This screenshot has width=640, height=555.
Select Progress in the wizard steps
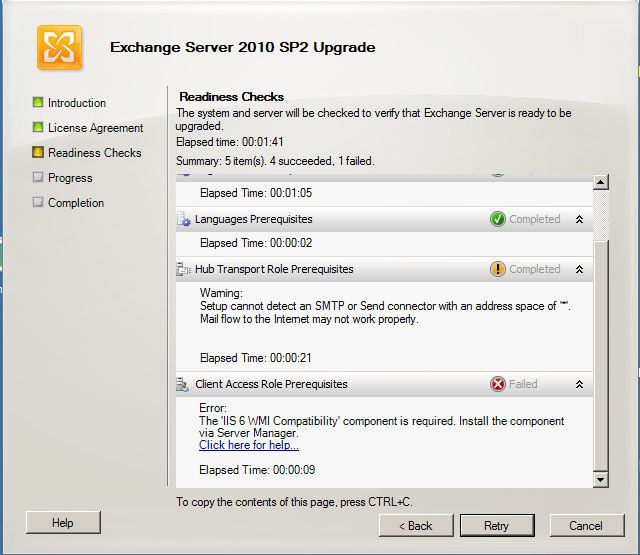[70, 178]
